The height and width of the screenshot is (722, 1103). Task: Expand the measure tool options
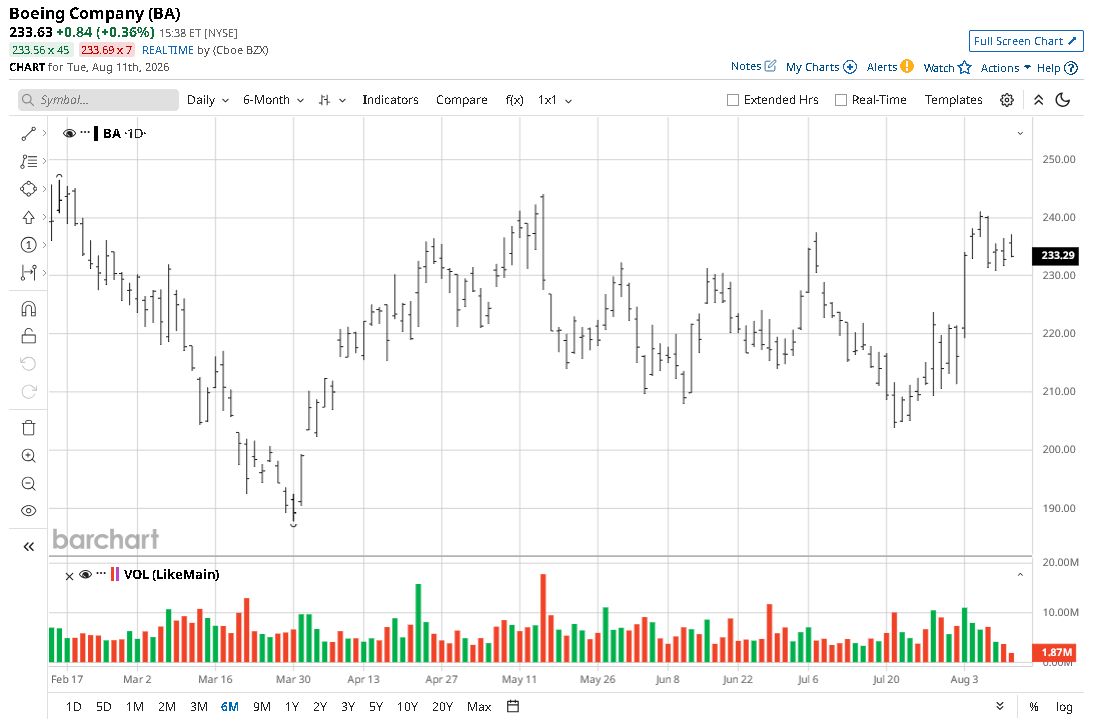[44, 272]
